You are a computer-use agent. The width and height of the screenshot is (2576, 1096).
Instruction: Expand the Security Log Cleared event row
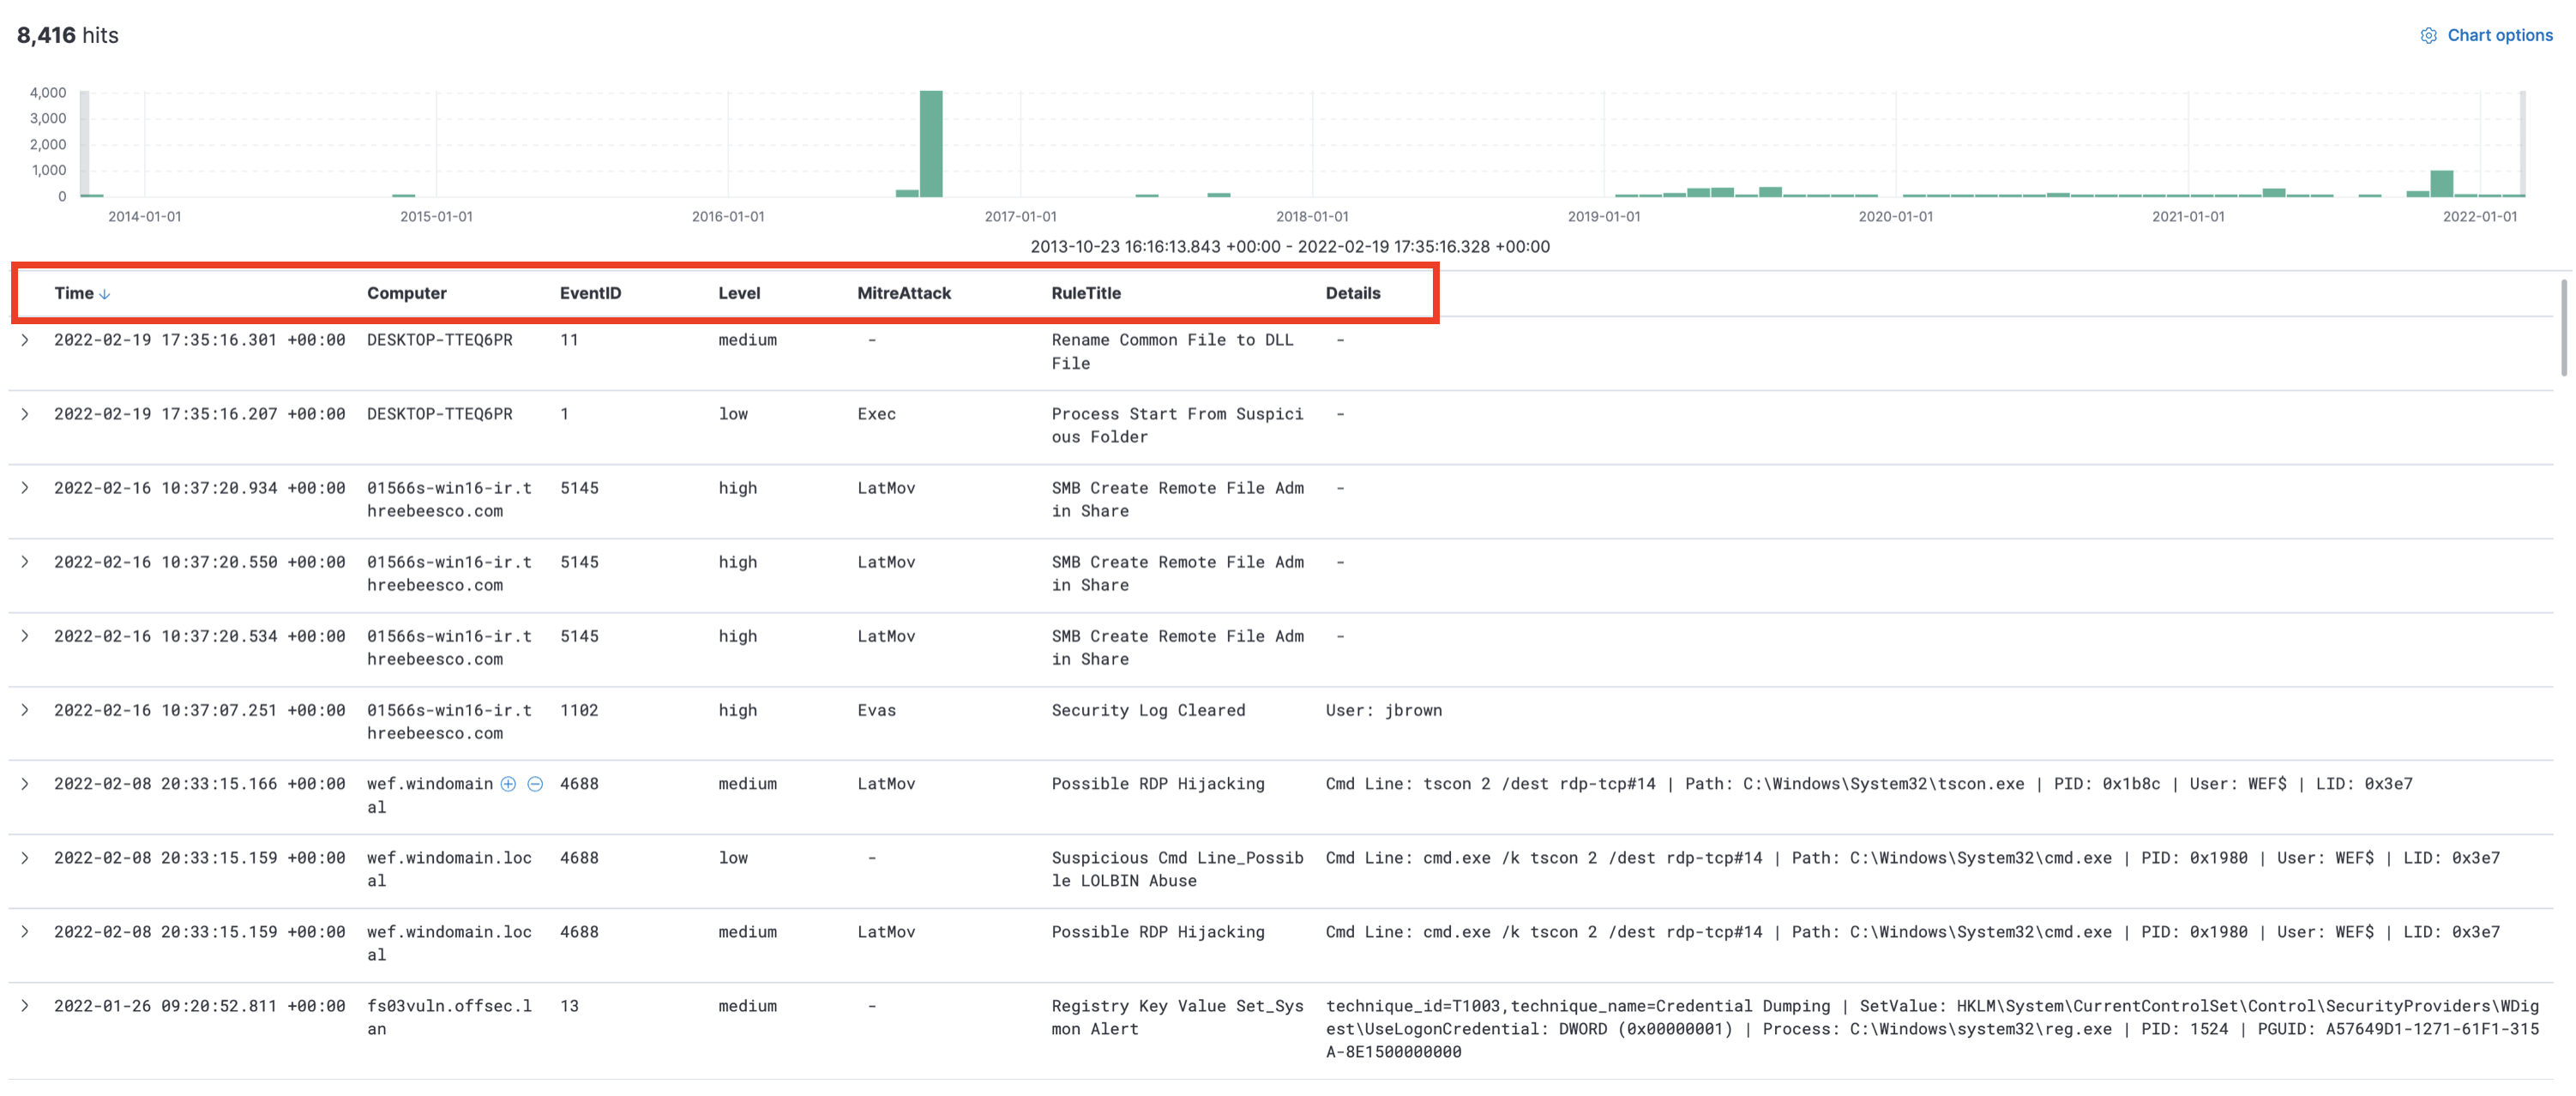pyautogui.click(x=25, y=710)
